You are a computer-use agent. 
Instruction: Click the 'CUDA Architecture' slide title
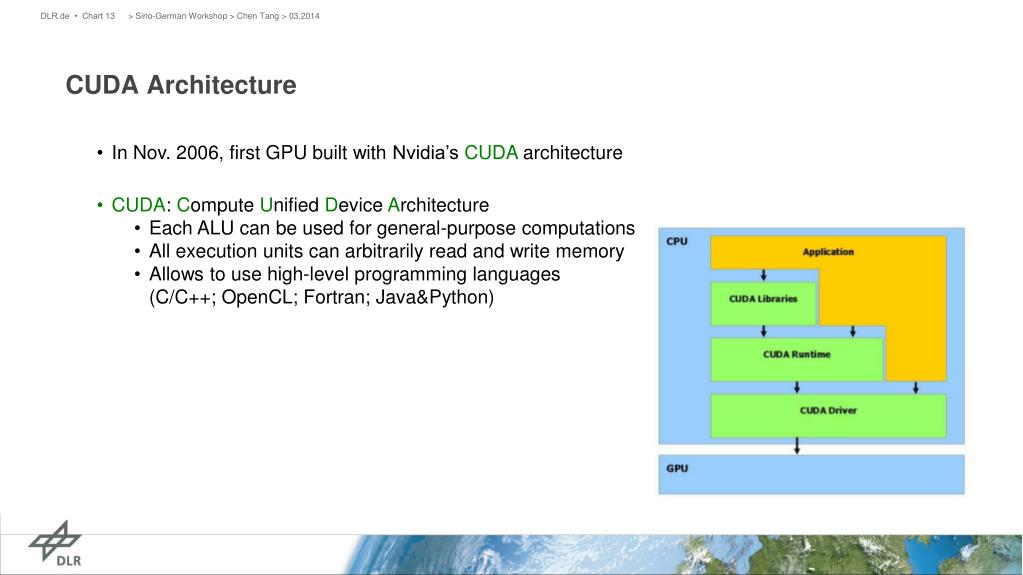click(181, 85)
